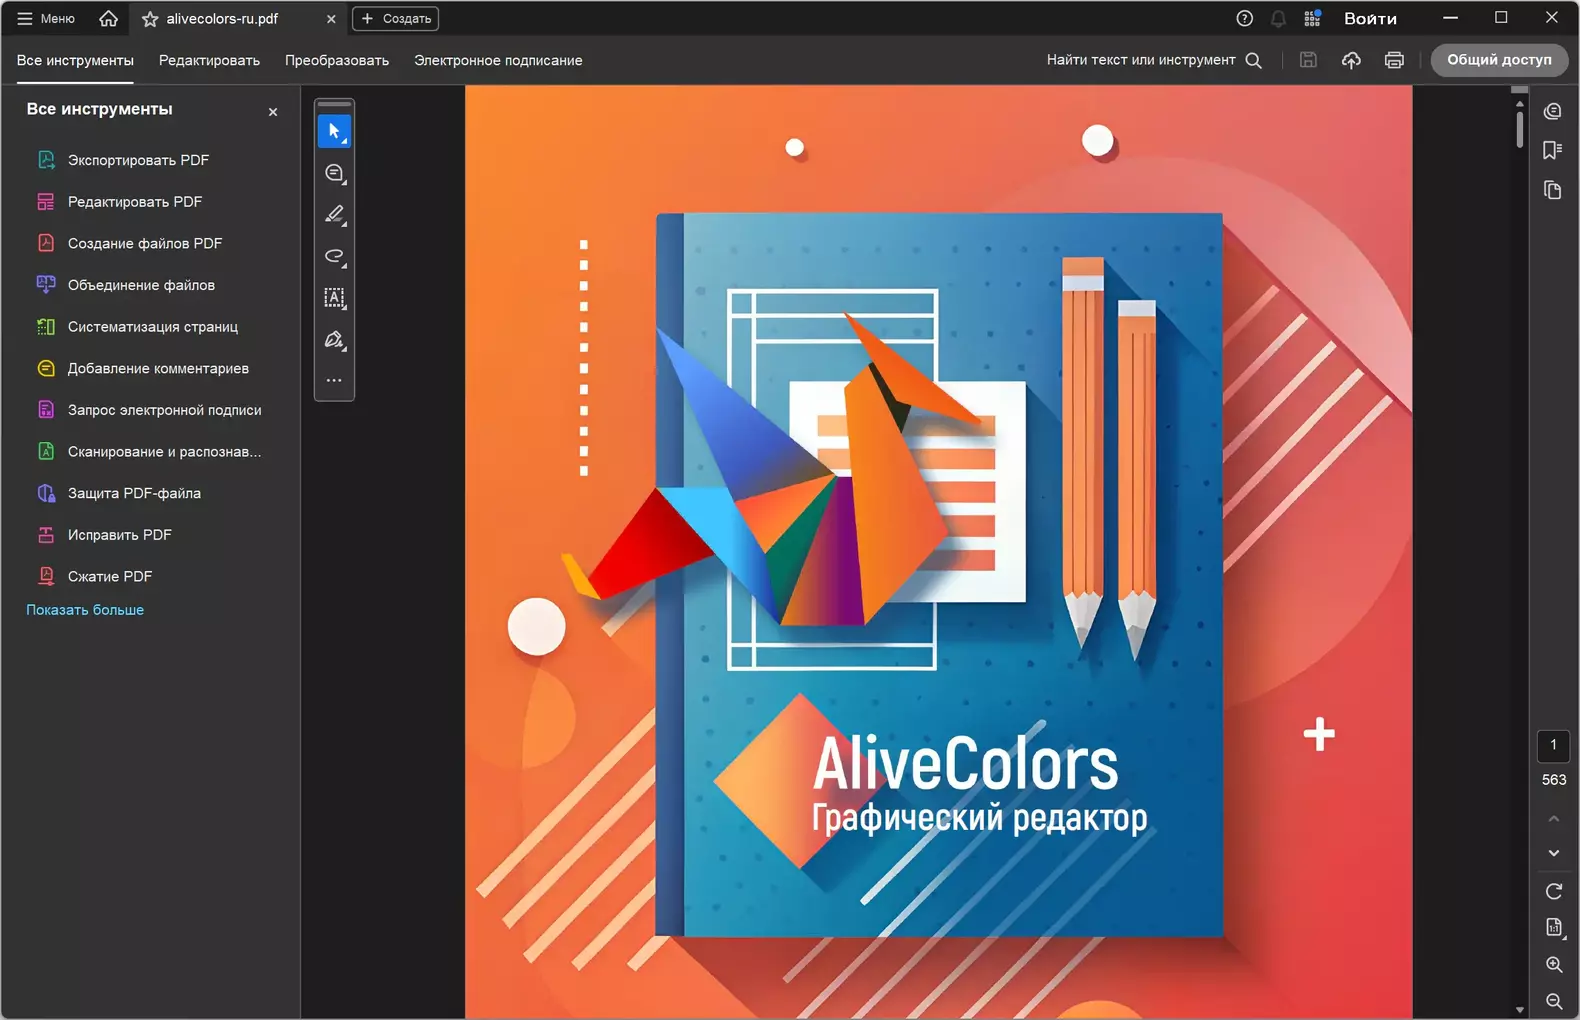Close the Все инструменты side panel
This screenshot has height=1020, width=1580.
pyautogui.click(x=273, y=112)
